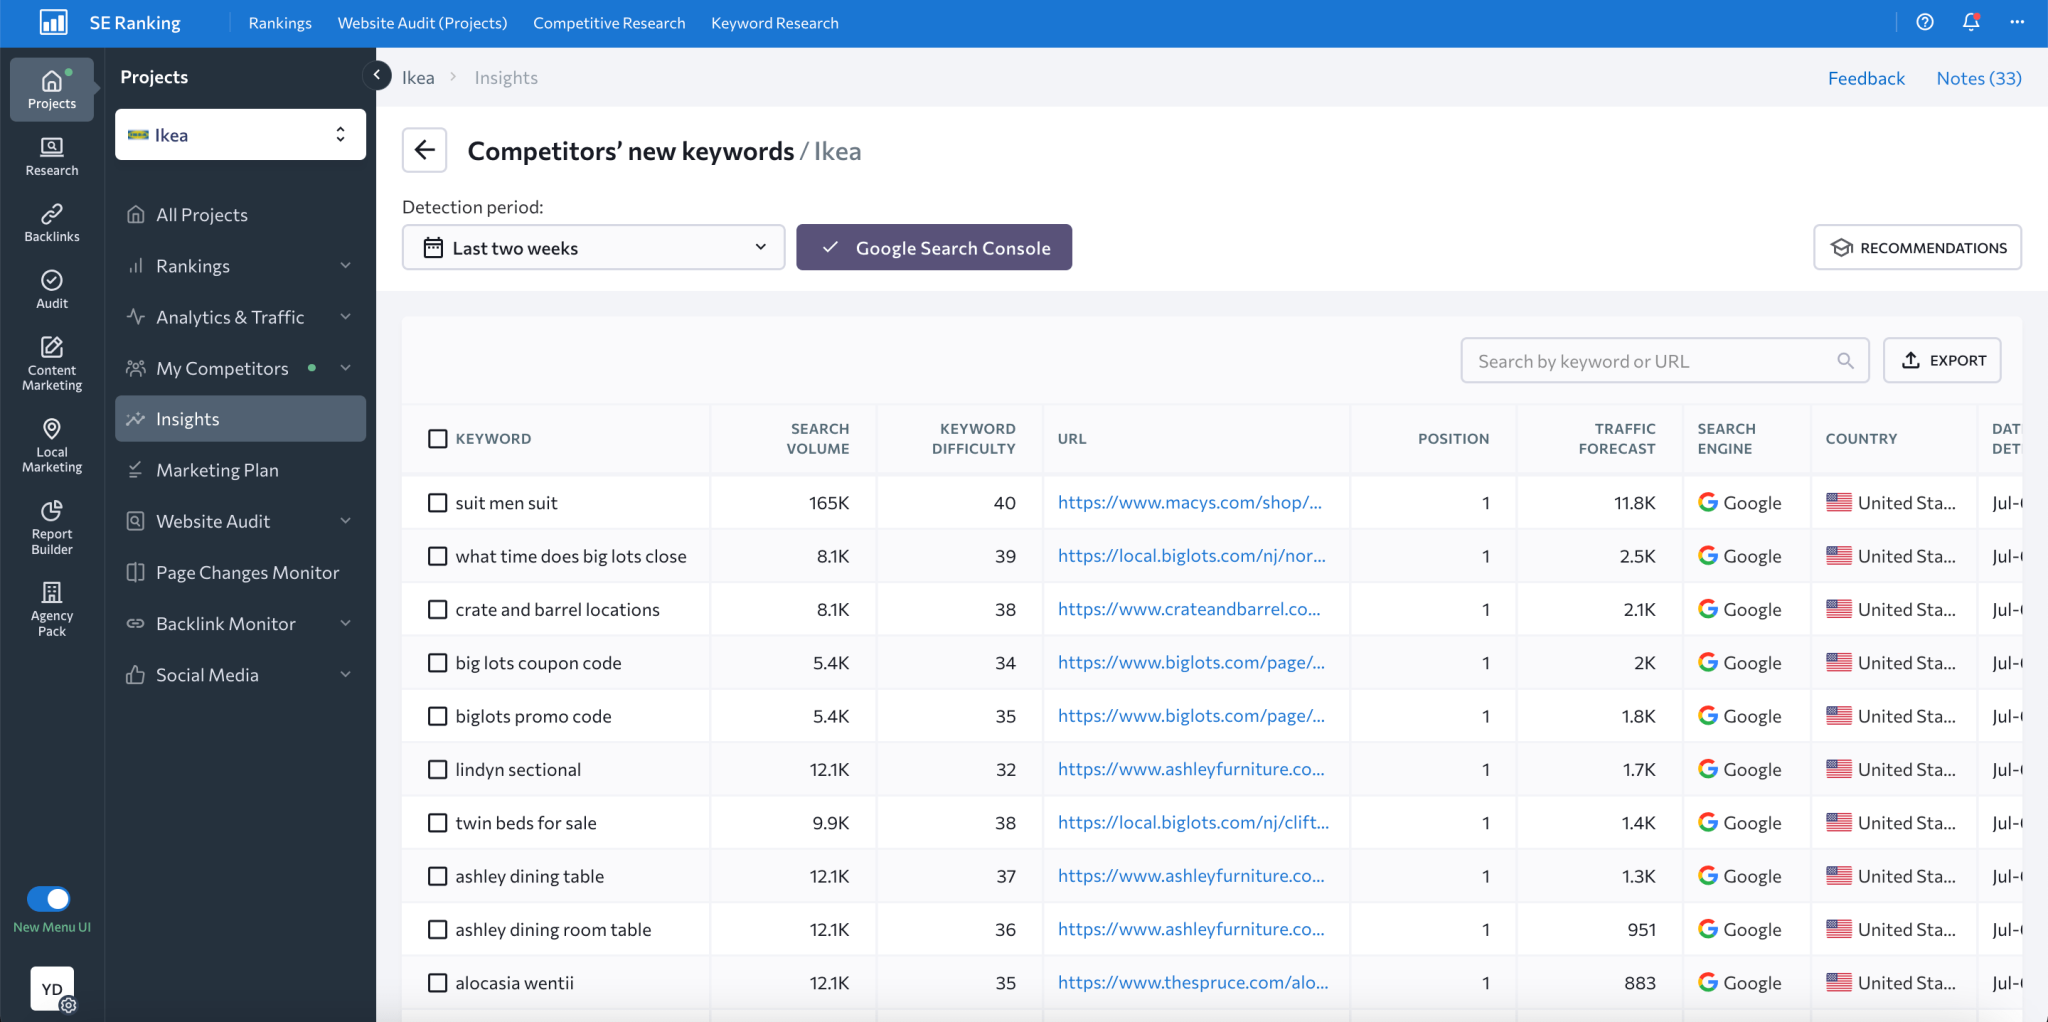Select the 'lindyn sectional' row checkbox
The width and height of the screenshot is (2048, 1022).
437,769
